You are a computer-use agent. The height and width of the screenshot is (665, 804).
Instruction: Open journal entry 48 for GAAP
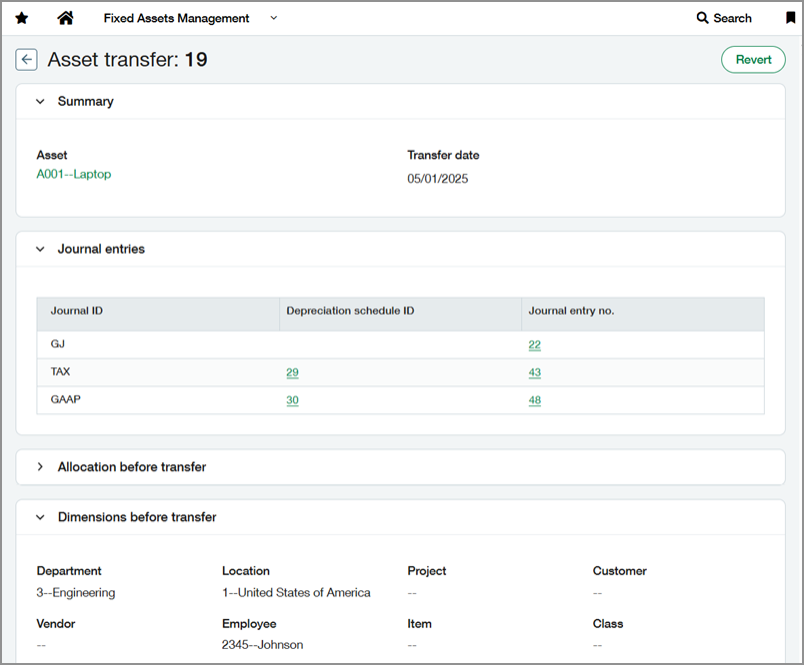(534, 399)
